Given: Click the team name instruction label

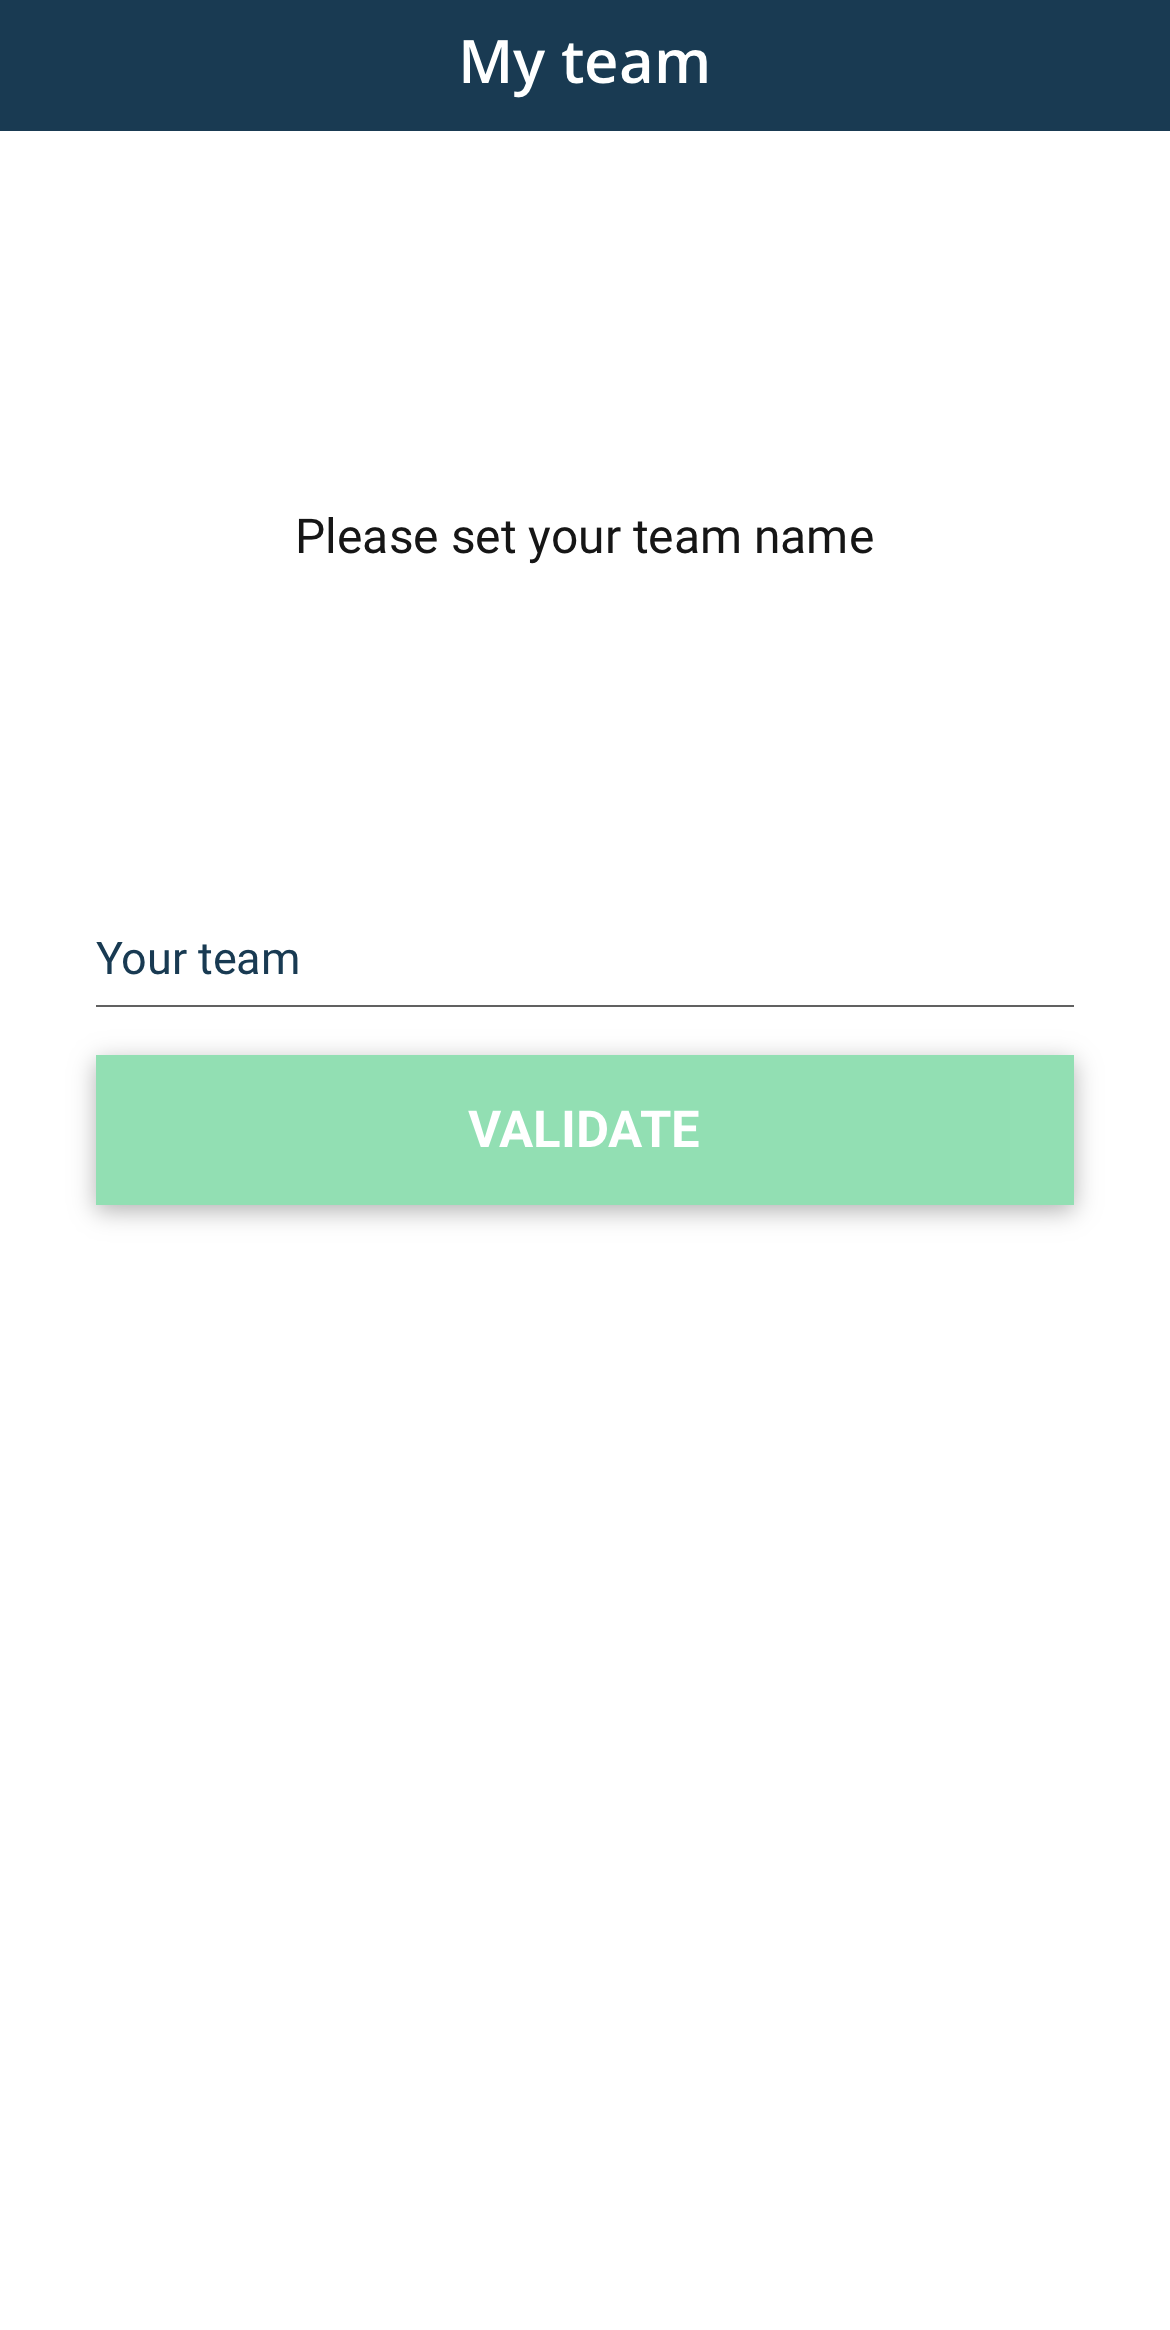Looking at the screenshot, I should 585,537.
